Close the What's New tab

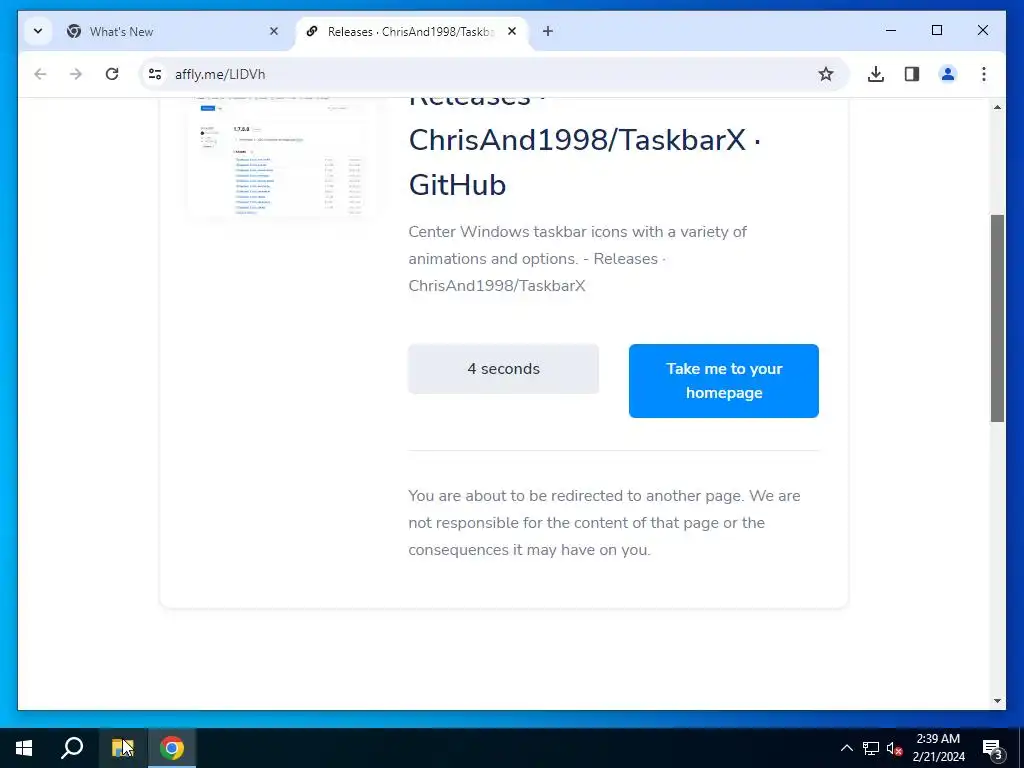(274, 31)
